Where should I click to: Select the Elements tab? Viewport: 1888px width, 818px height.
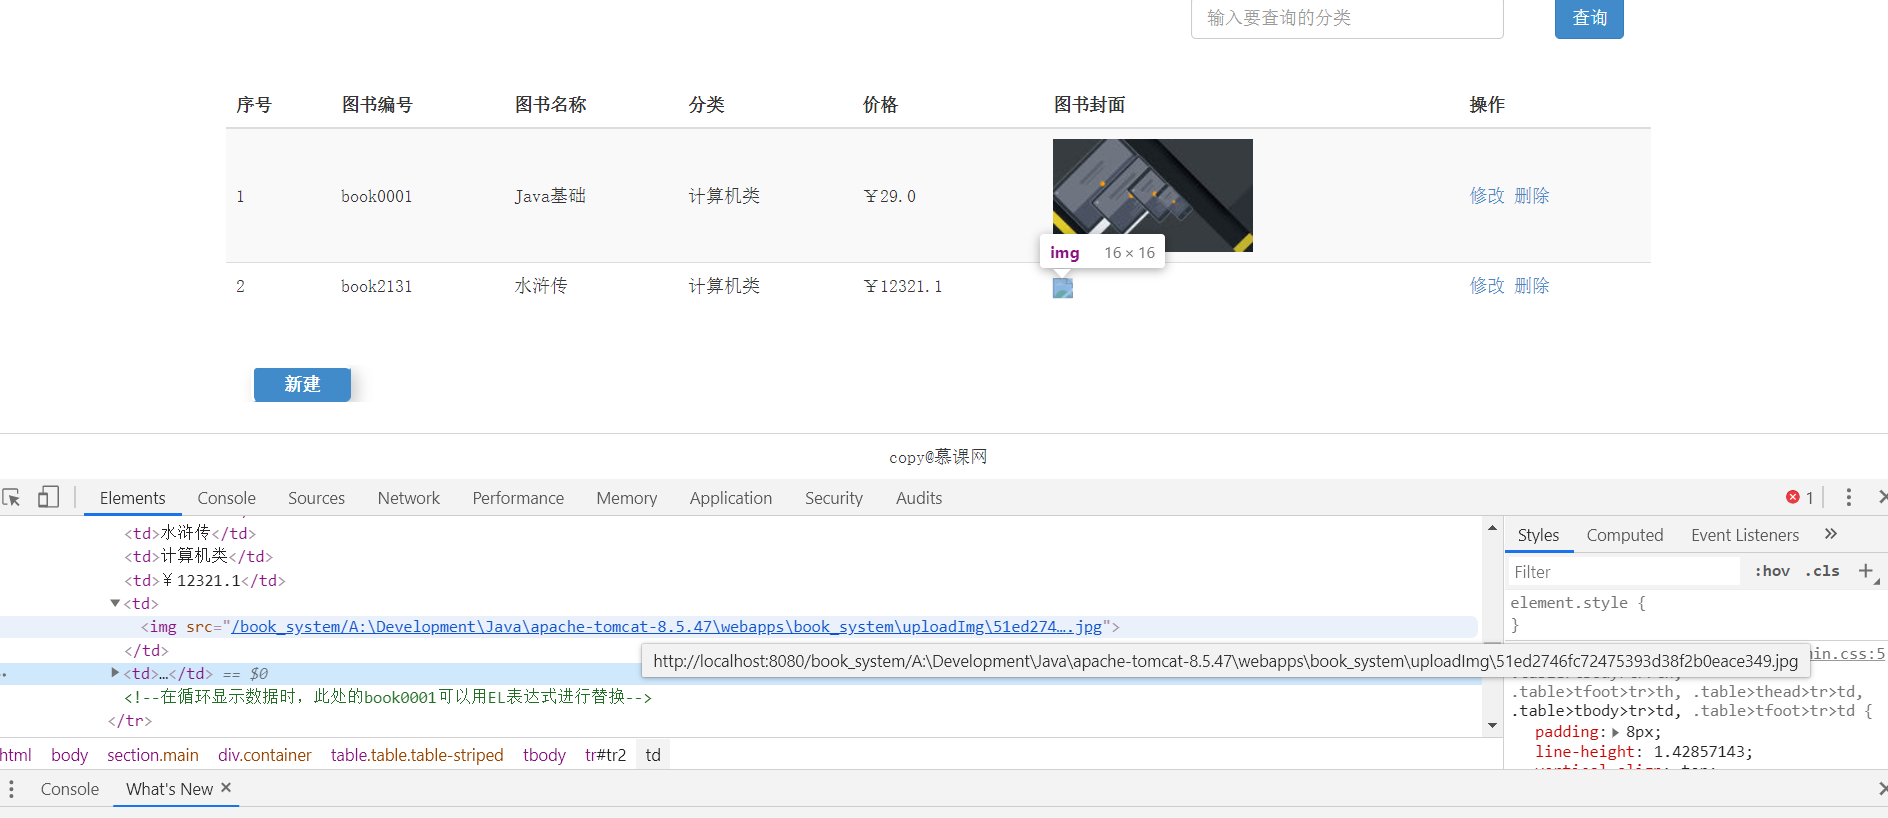tap(133, 498)
